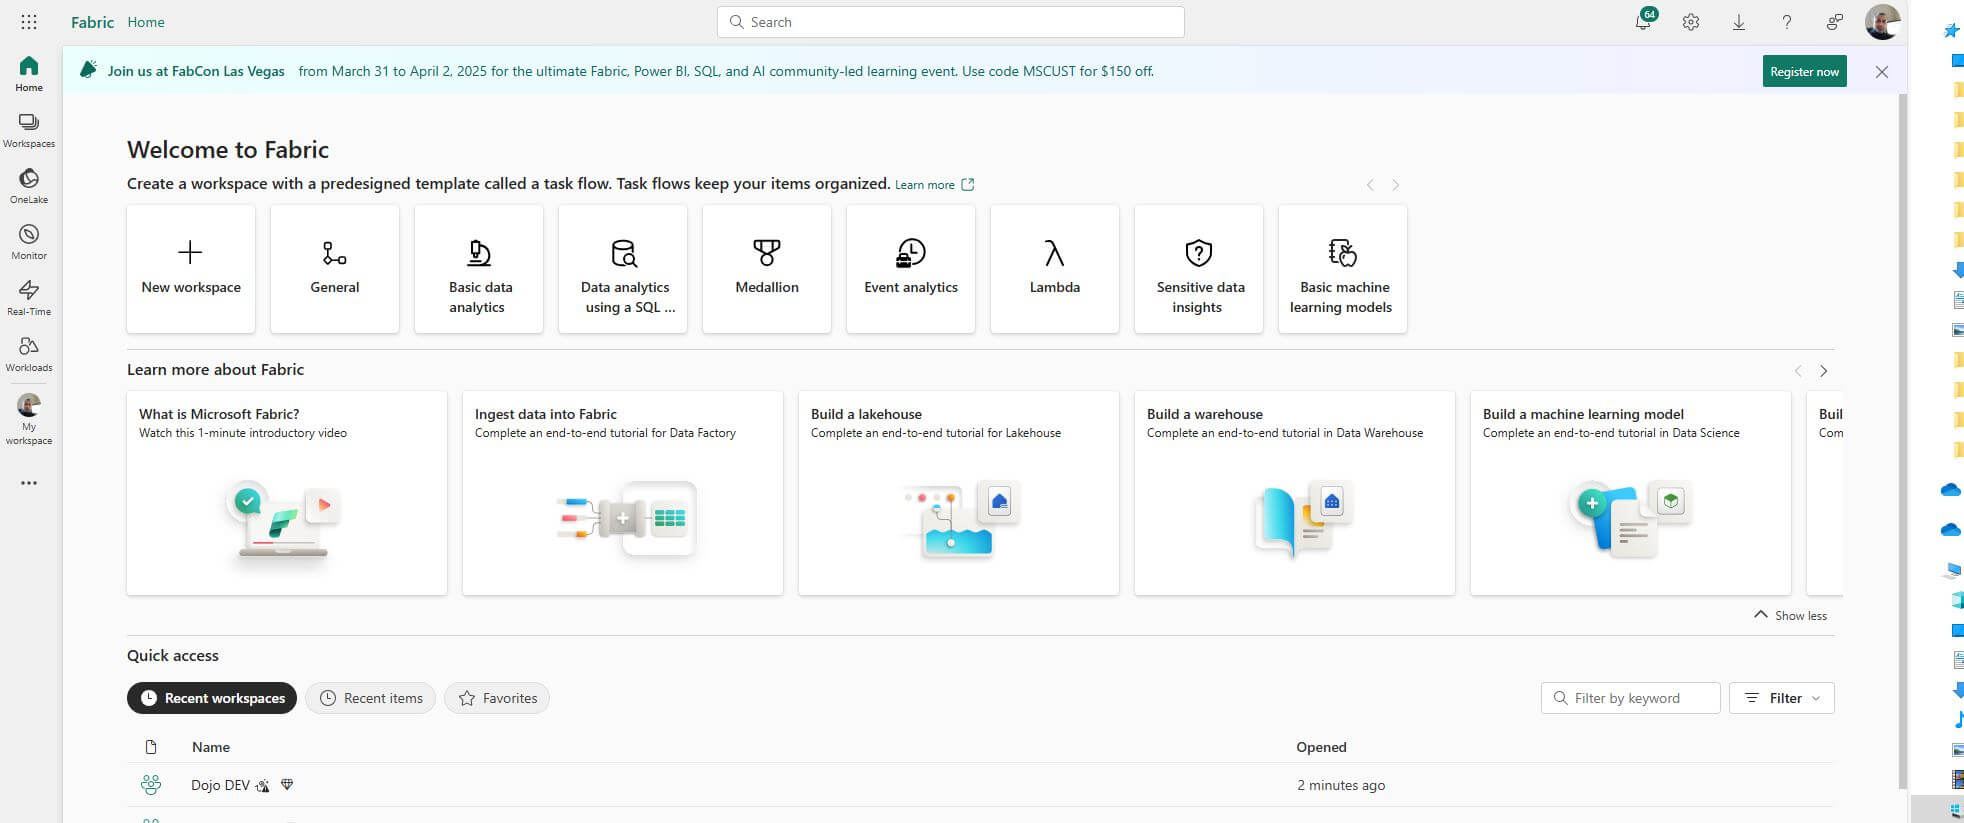Create a New workspace card
Image resolution: width=1964 pixels, height=823 pixels.
[x=191, y=269]
